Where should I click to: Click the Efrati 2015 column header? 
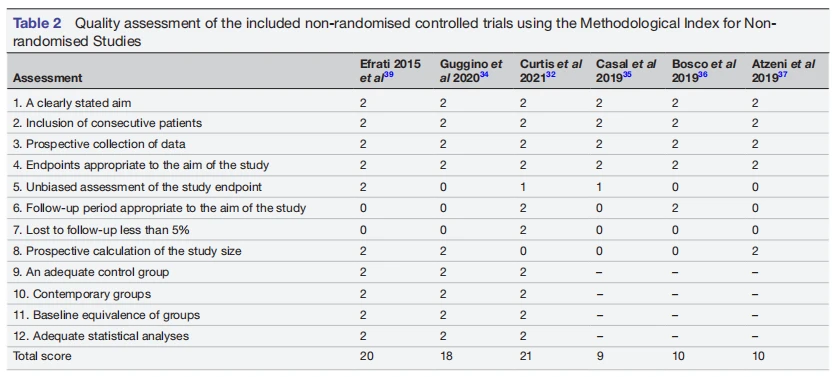coord(390,71)
